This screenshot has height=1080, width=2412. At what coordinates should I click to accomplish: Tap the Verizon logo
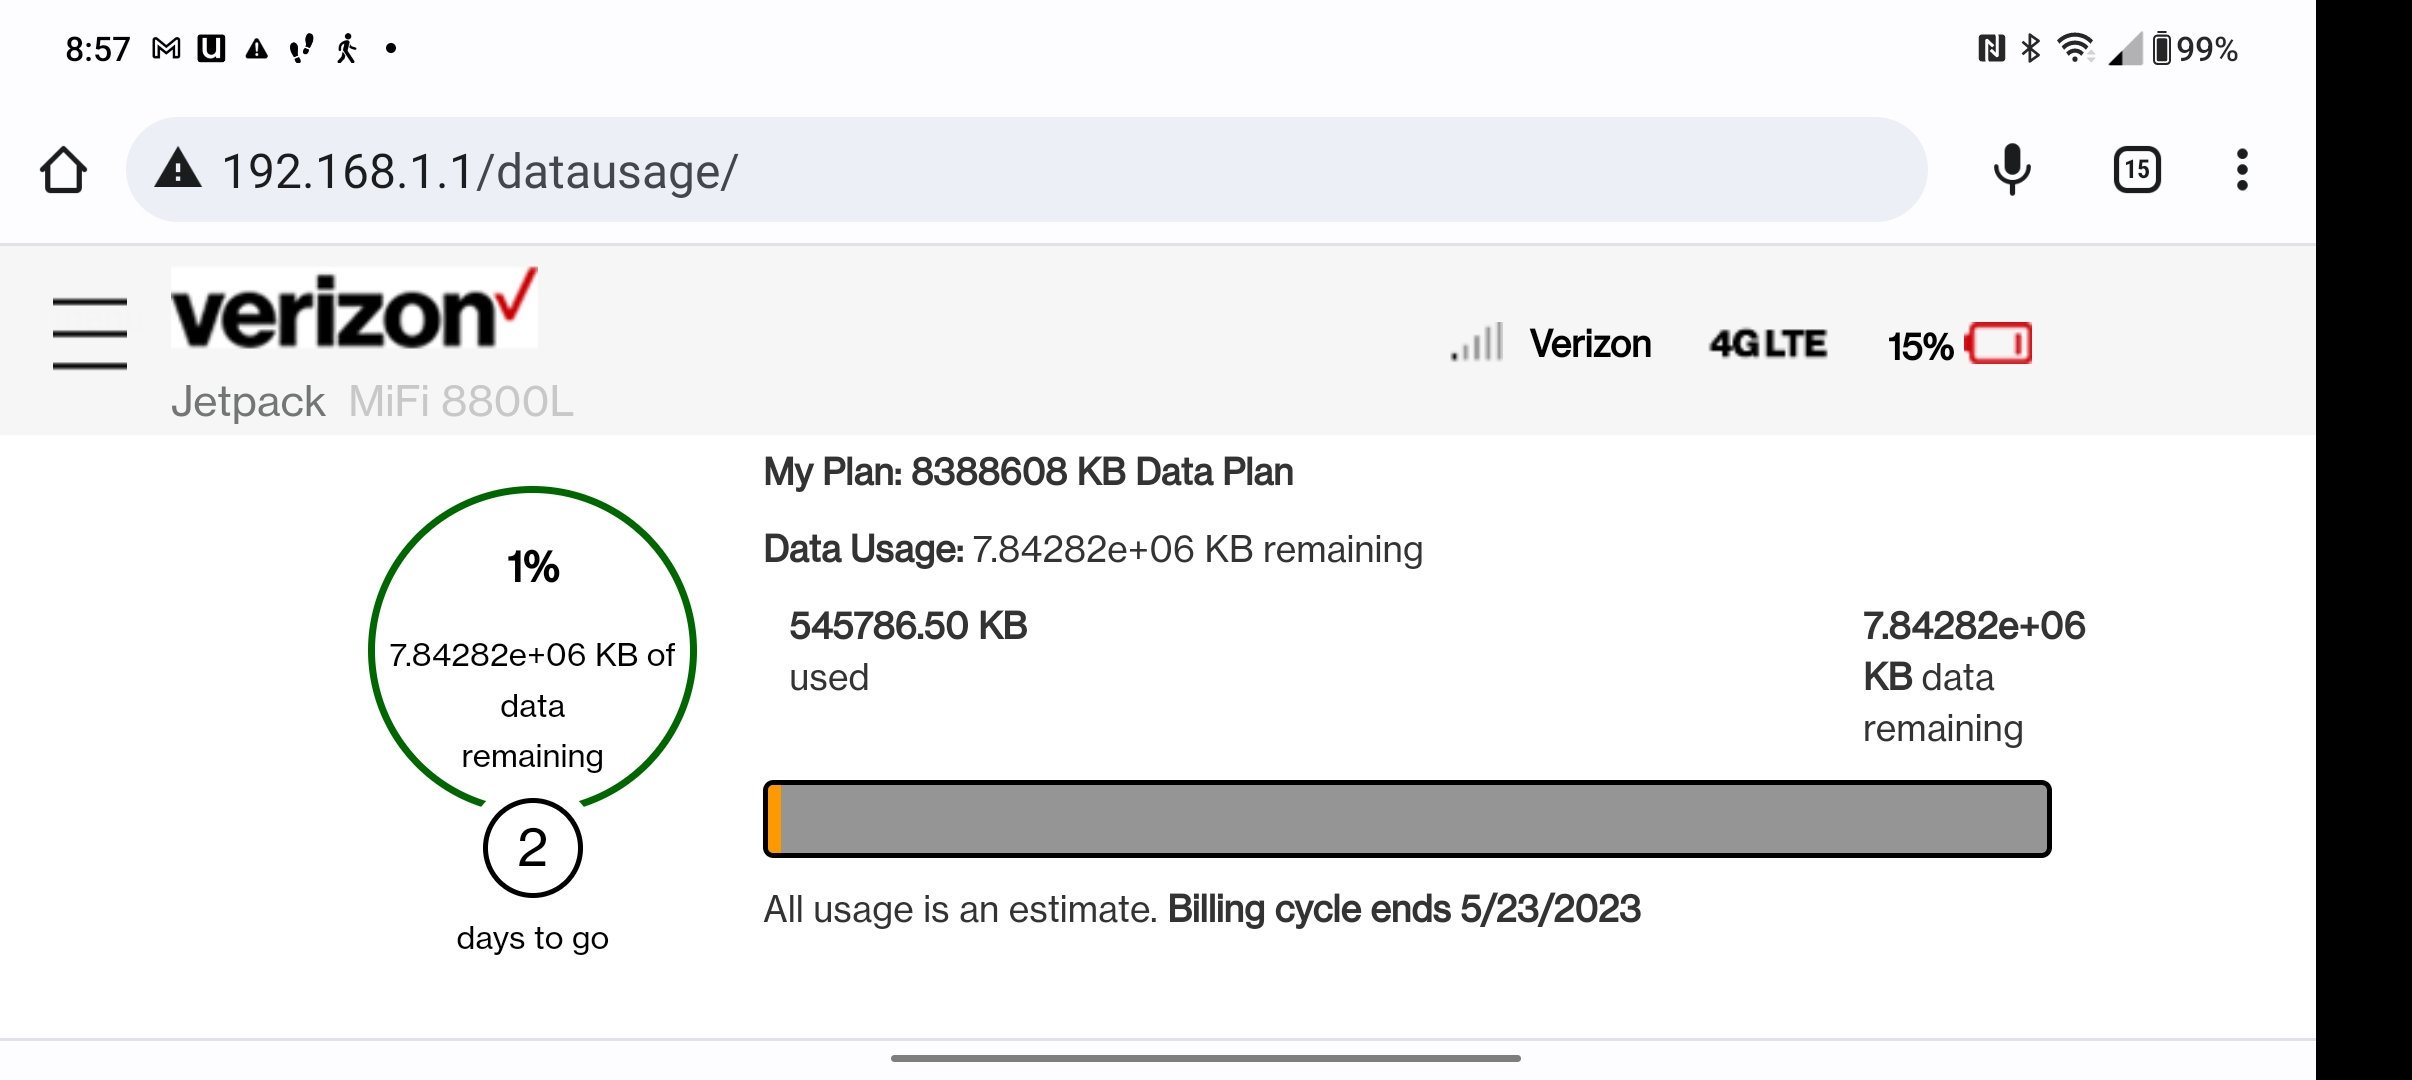click(x=353, y=309)
